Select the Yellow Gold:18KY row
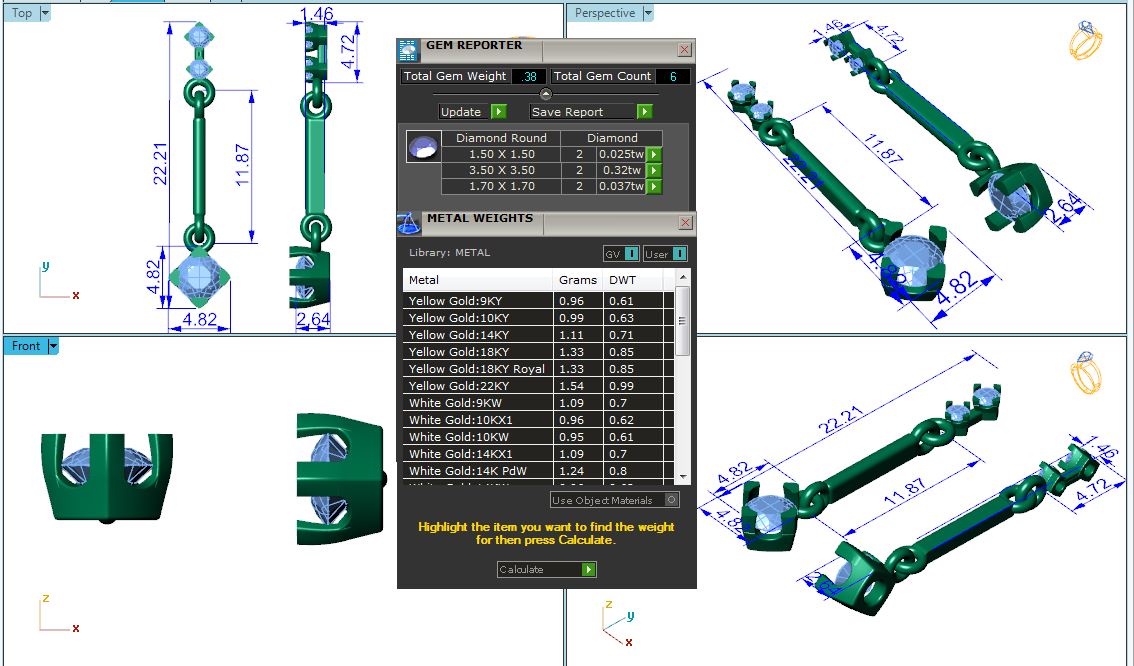This screenshot has width=1134, height=666. click(478, 352)
